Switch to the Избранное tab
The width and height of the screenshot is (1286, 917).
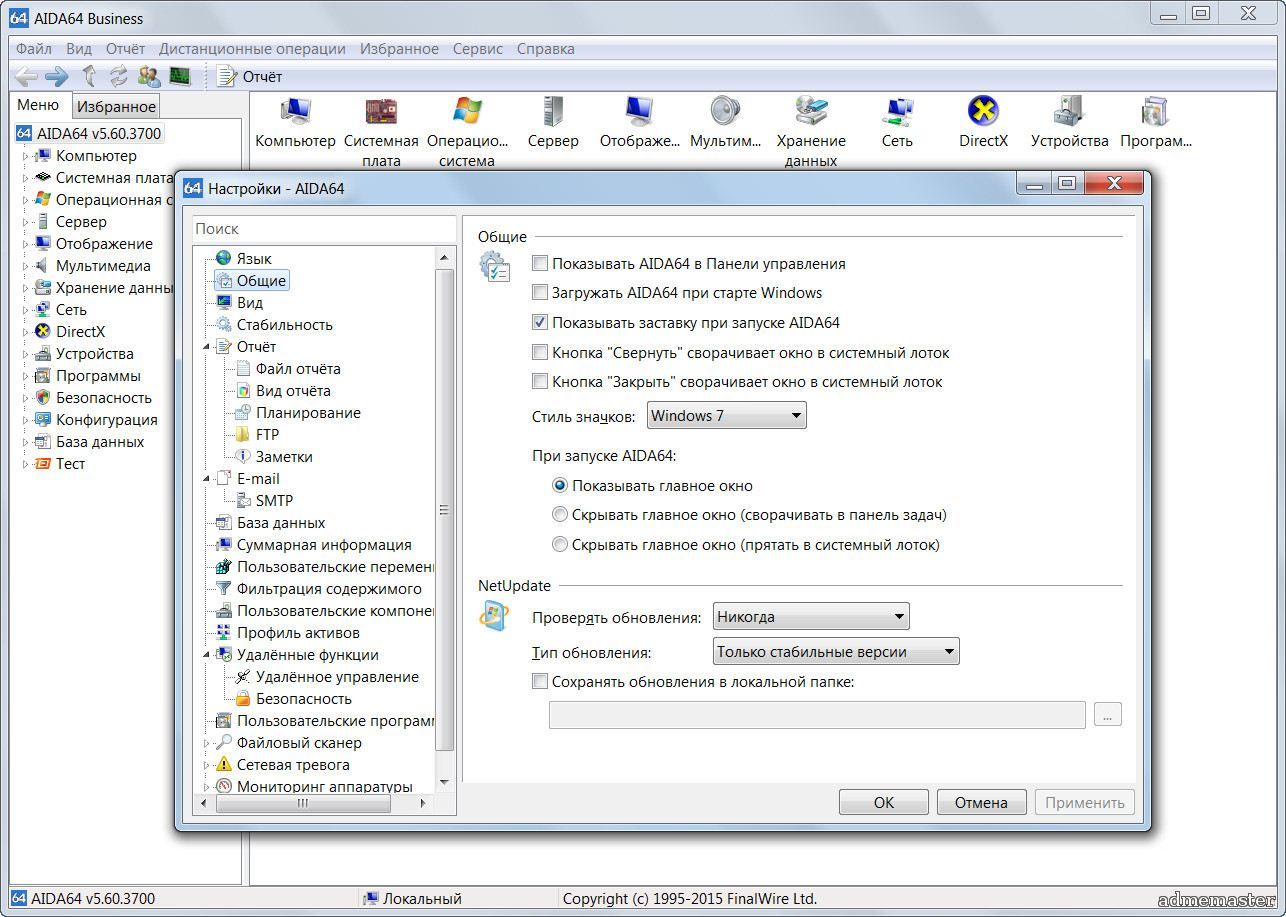[116, 106]
